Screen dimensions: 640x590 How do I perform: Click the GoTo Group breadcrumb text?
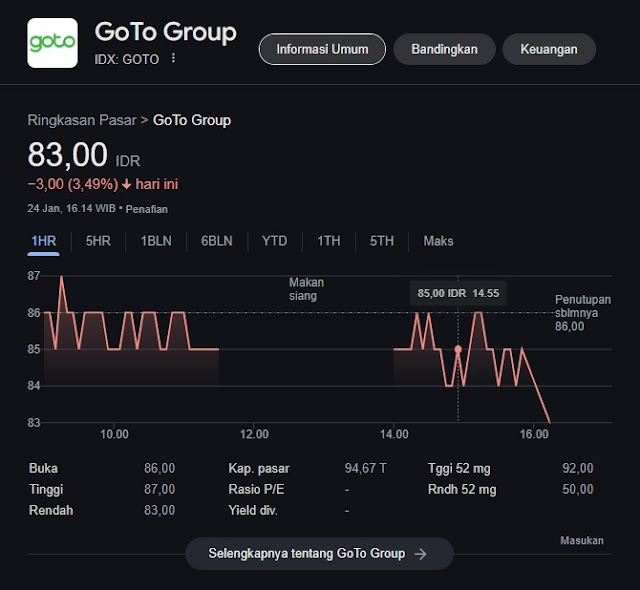(x=192, y=120)
